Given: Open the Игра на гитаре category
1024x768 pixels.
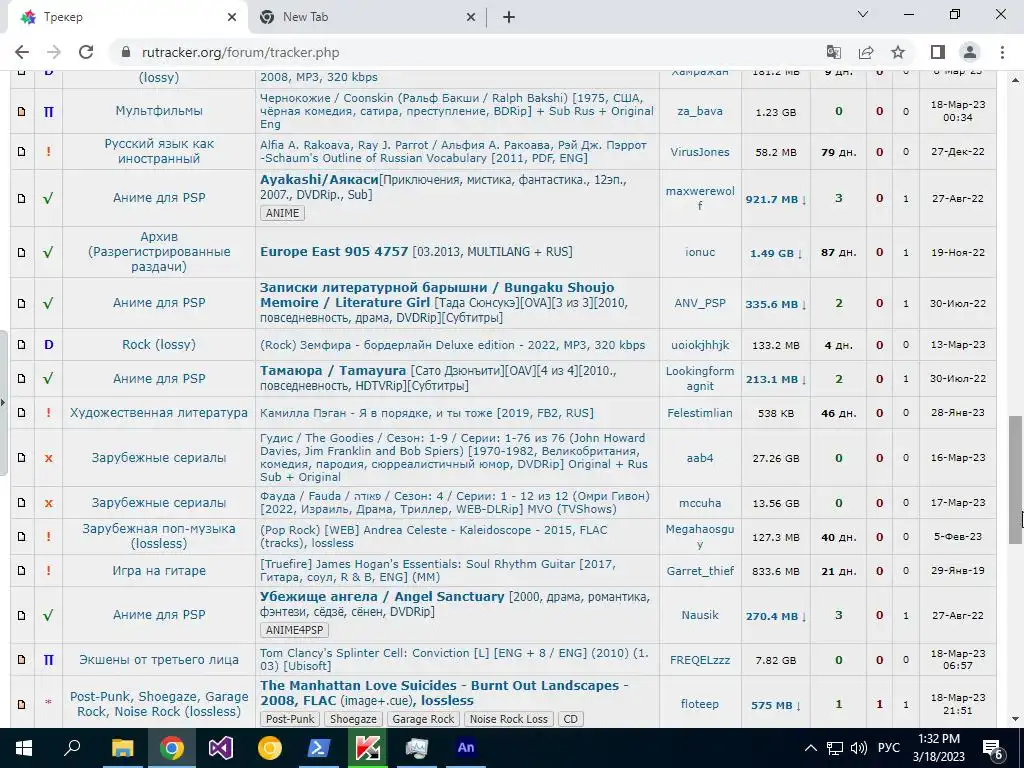Looking at the screenshot, I should pos(159,570).
